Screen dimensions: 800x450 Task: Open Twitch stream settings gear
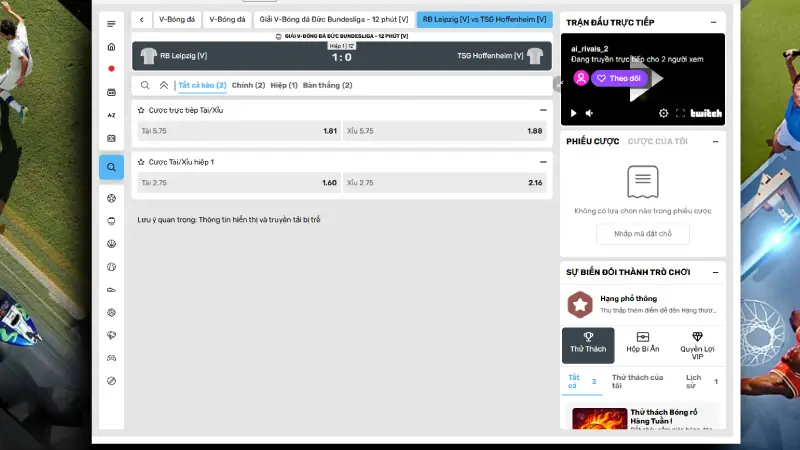[x=663, y=114]
